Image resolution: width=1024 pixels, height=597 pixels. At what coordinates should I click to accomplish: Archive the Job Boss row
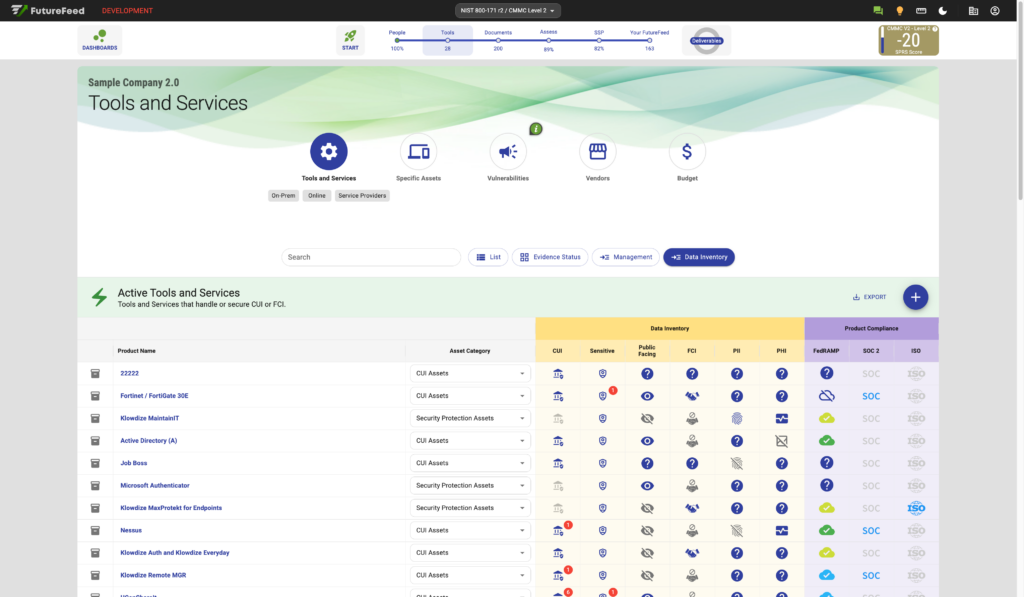(95, 463)
